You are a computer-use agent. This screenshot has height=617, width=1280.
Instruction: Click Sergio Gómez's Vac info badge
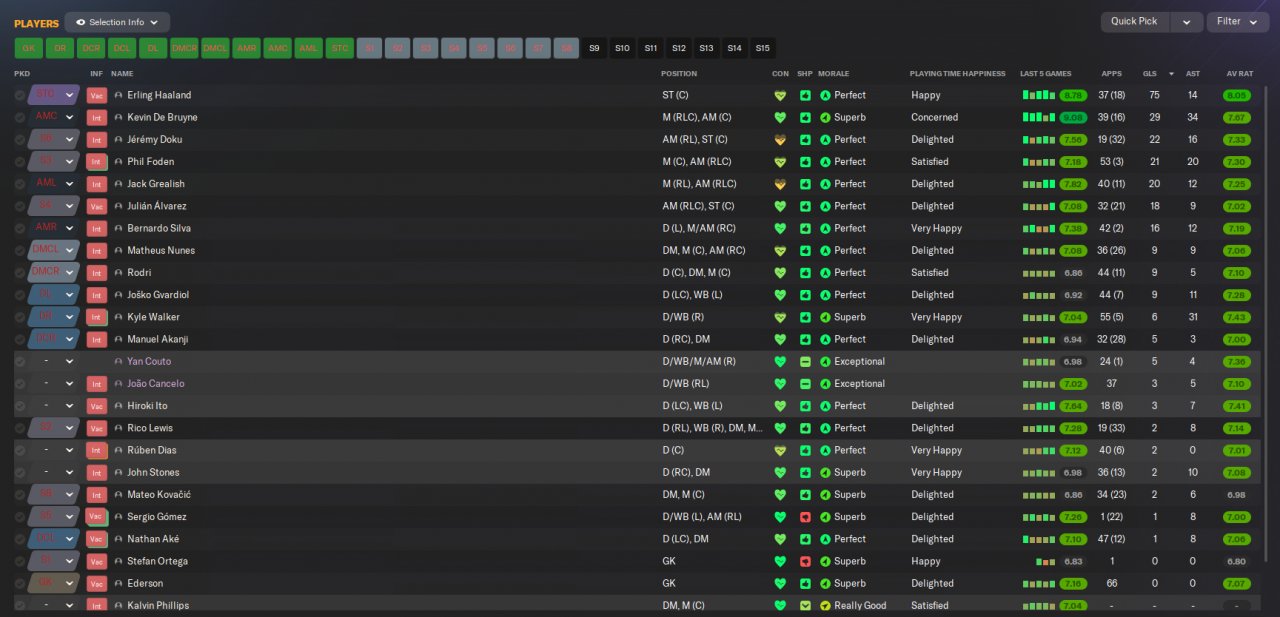coord(97,517)
